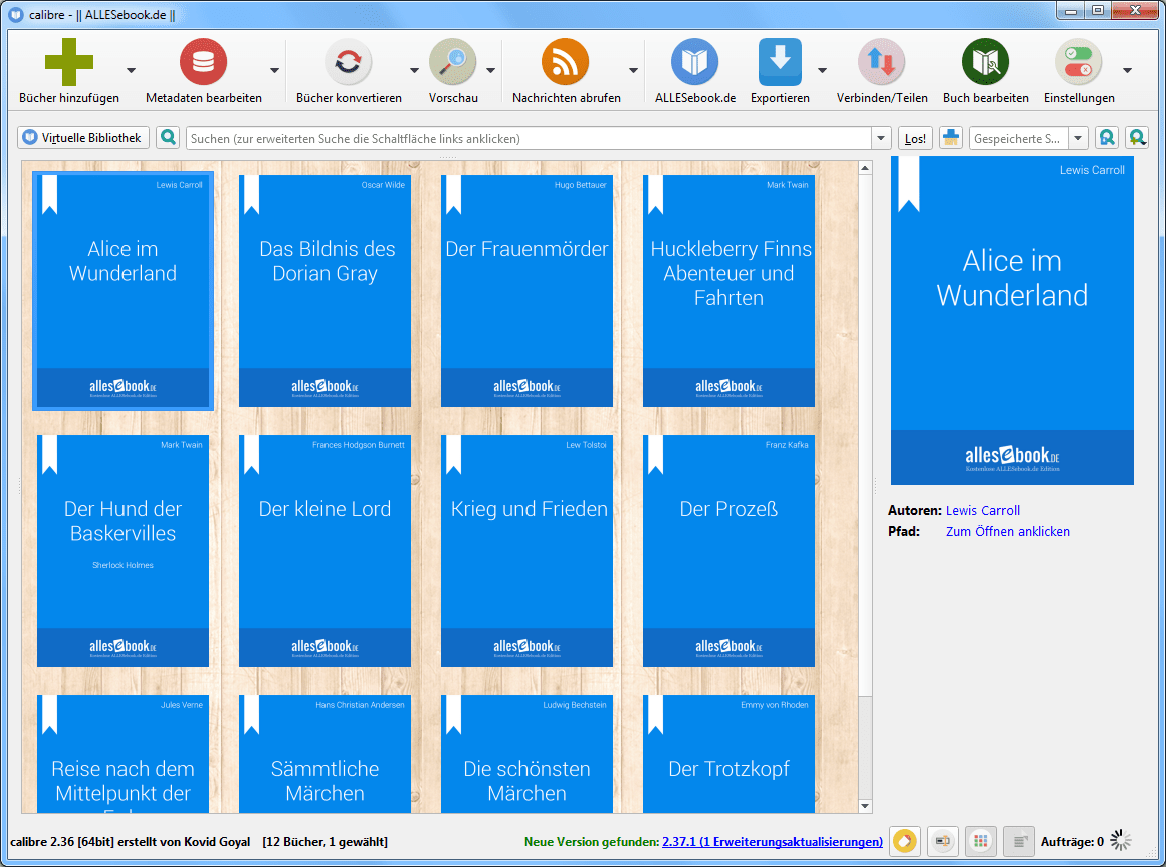The image size is (1166, 867).
Task: Open the ALLESebook.de store icon
Action: tap(695, 62)
